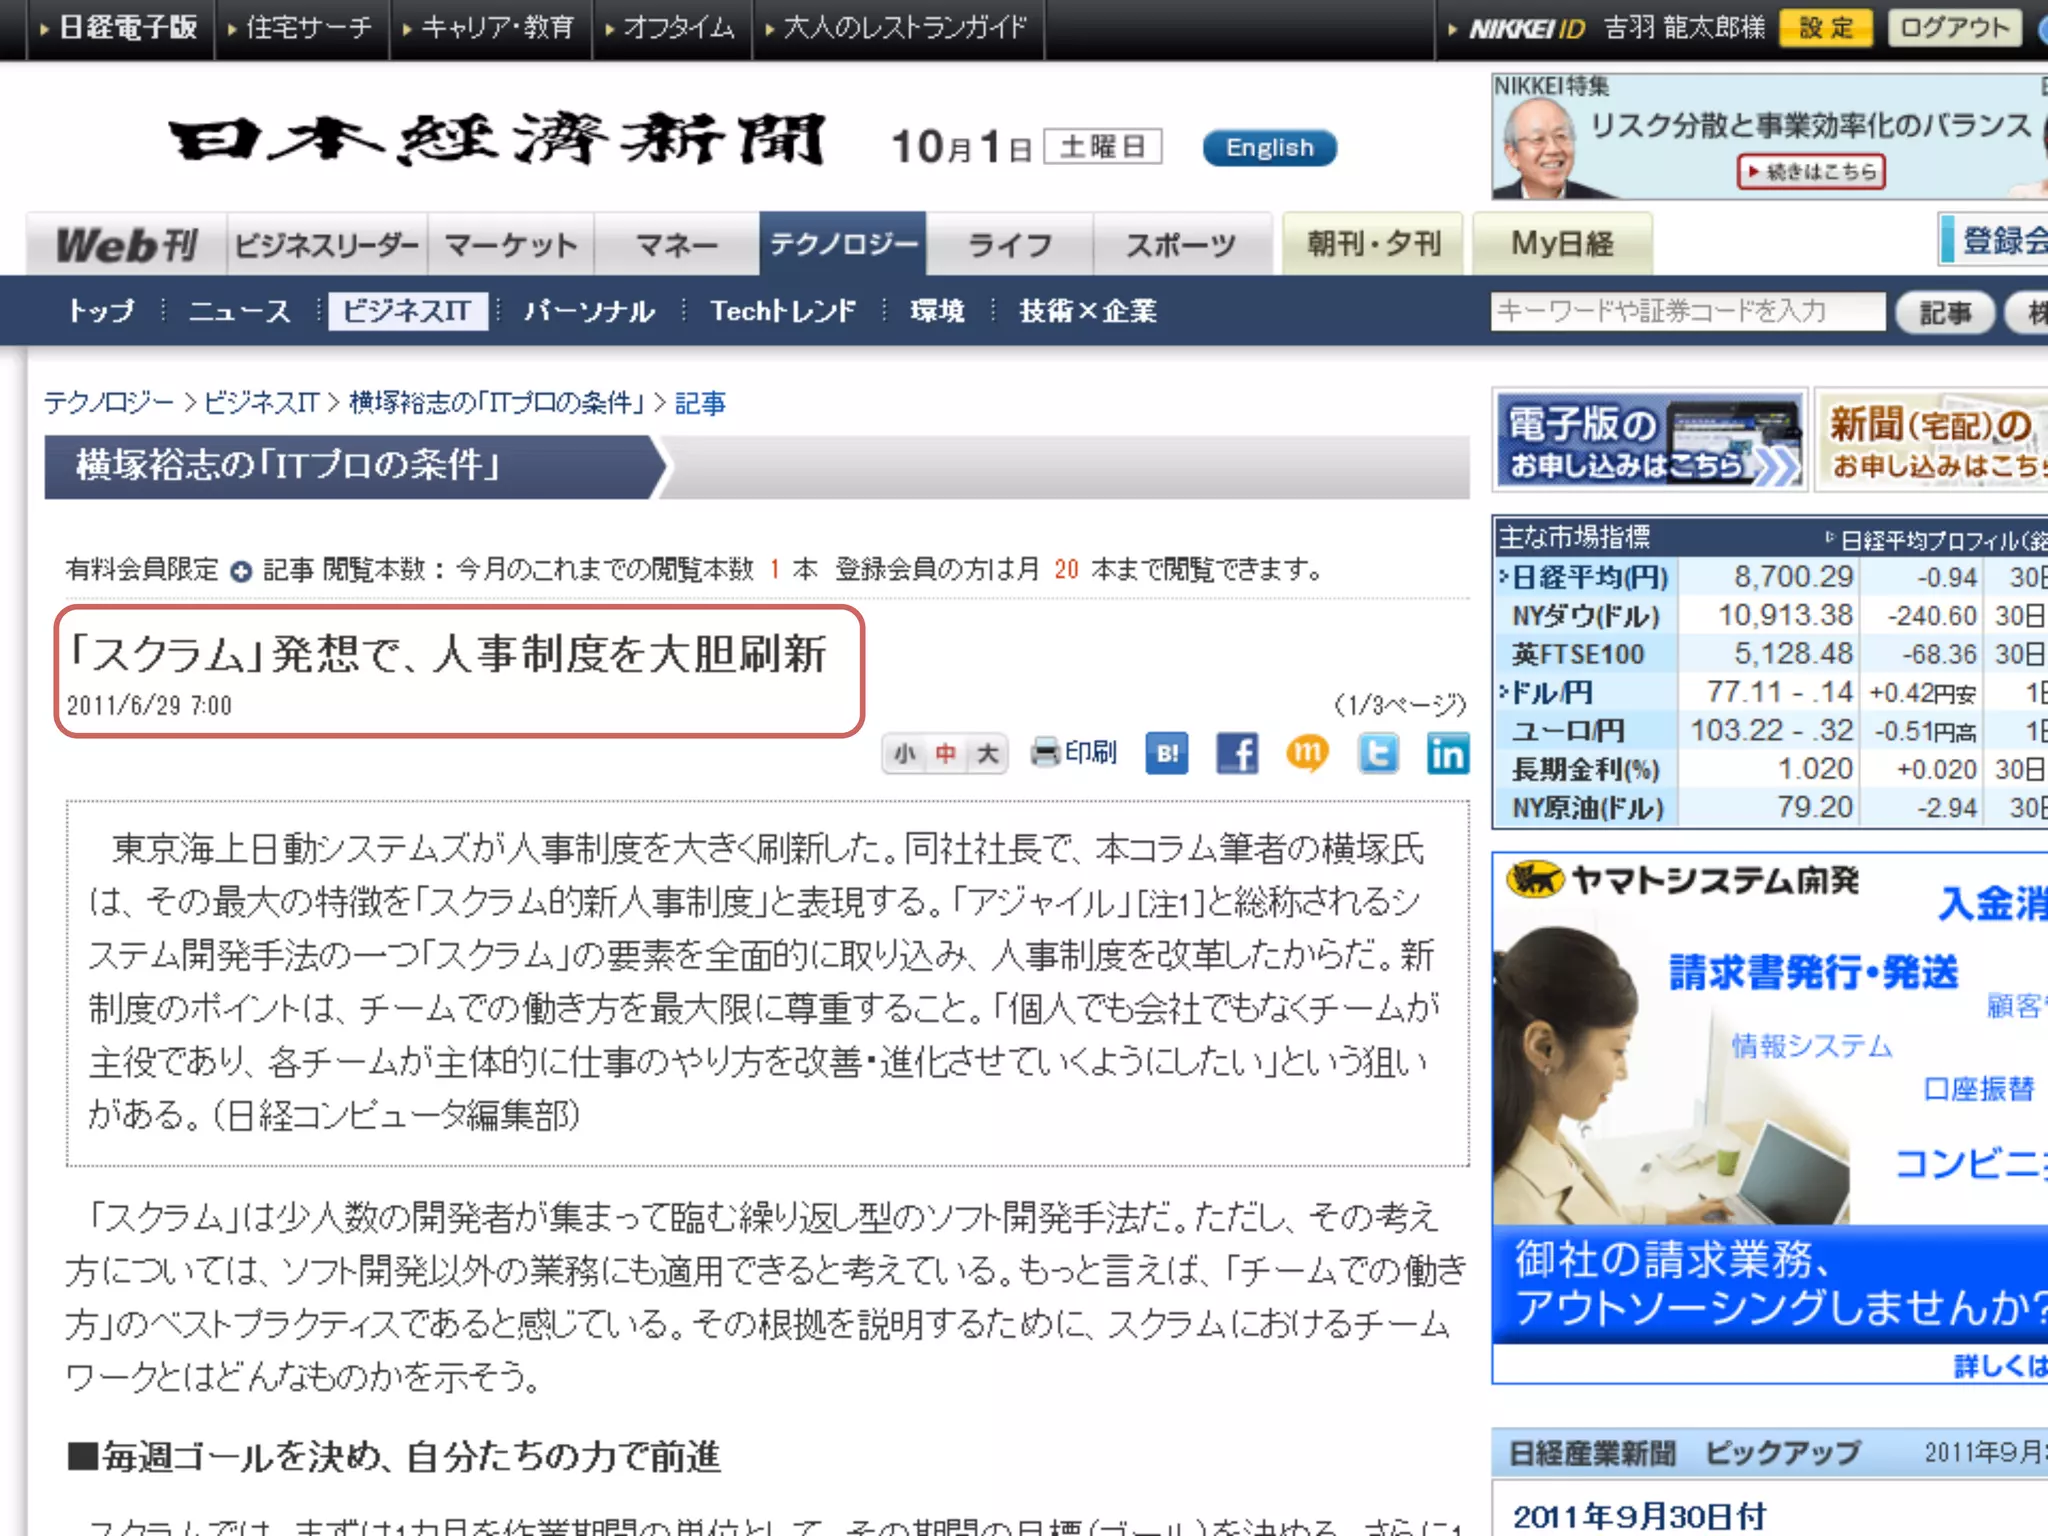2048x1536 pixels.
Task: Open the 電子版のお申し込み banner
Action: [x=1650, y=441]
